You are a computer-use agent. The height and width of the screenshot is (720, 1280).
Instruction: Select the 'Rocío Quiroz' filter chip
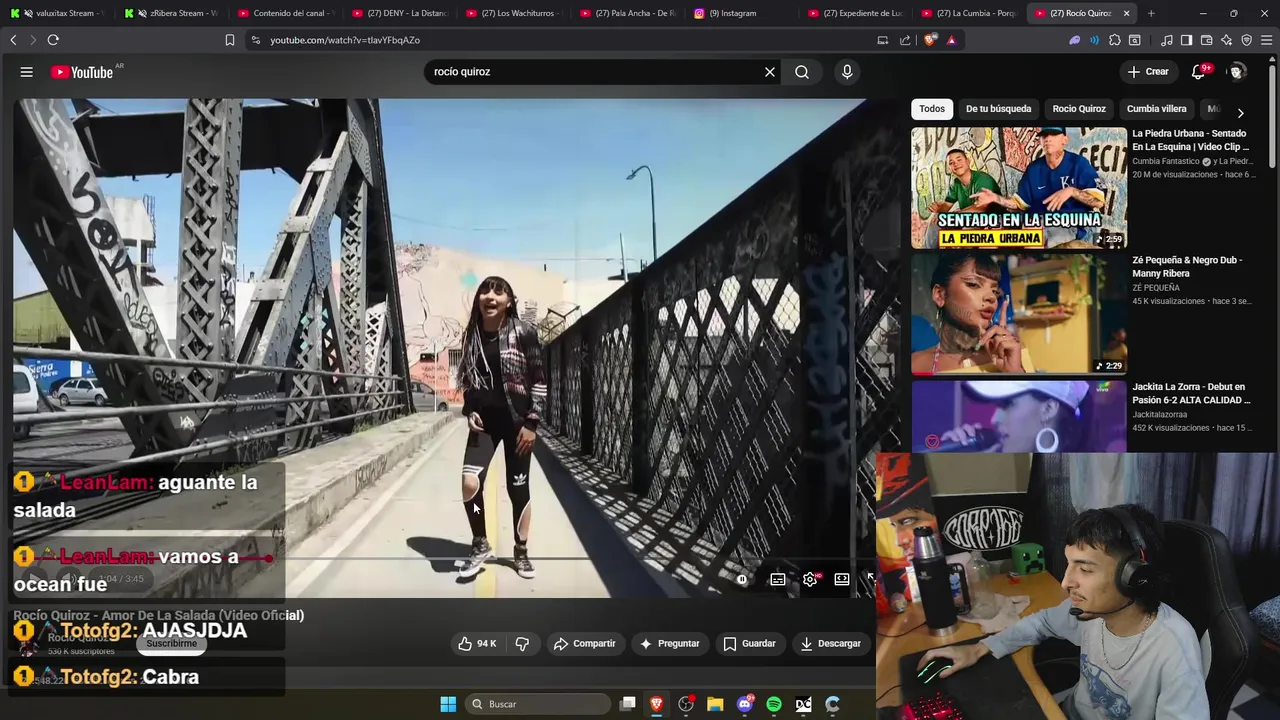[1079, 109]
